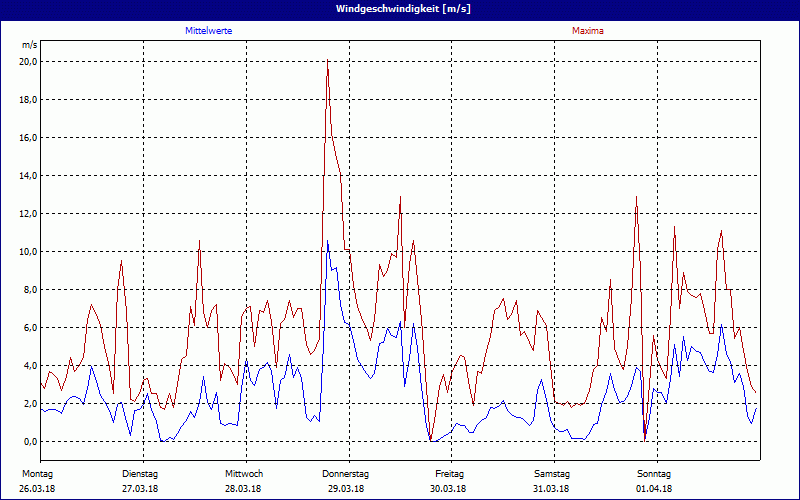Click the 20,0 y-axis value
Viewport: 800px width, 500px height.
point(29,62)
